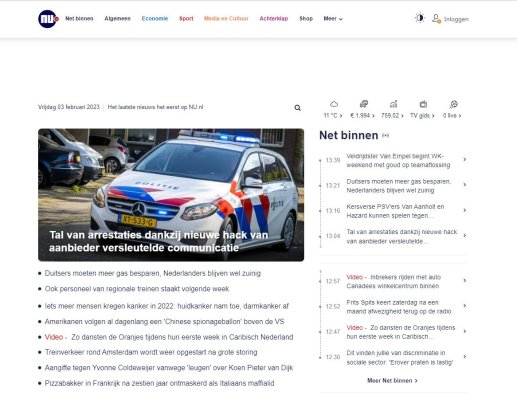The width and height of the screenshot is (517, 395).
Task: Toggle the dark mode theme icon
Action: coord(420,18)
